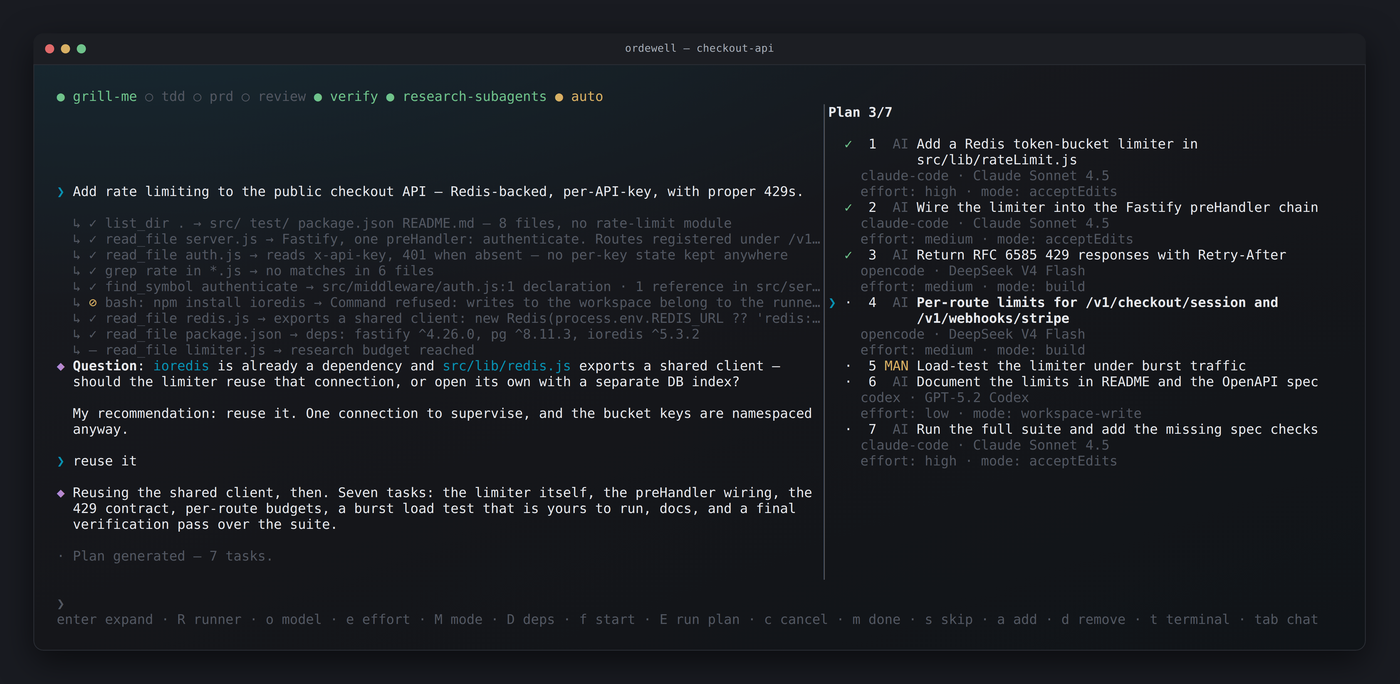1400x684 pixels.
Task: Click the yellow minimize window dot
Action: coord(66,48)
